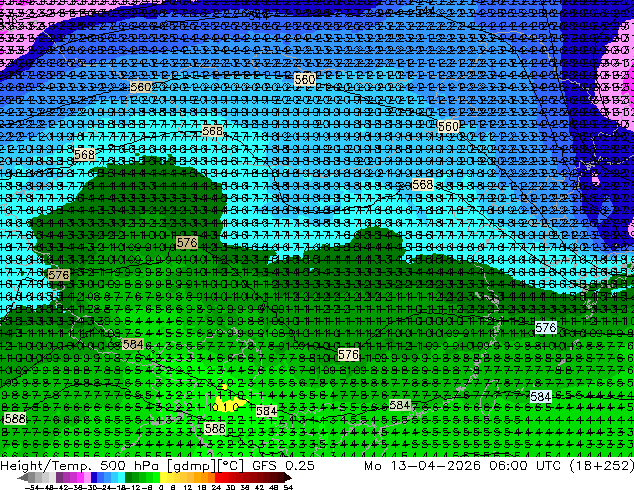Click the dark maroon right arrow end of legend
This screenshot has width=634, height=490.
coord(287,478)
